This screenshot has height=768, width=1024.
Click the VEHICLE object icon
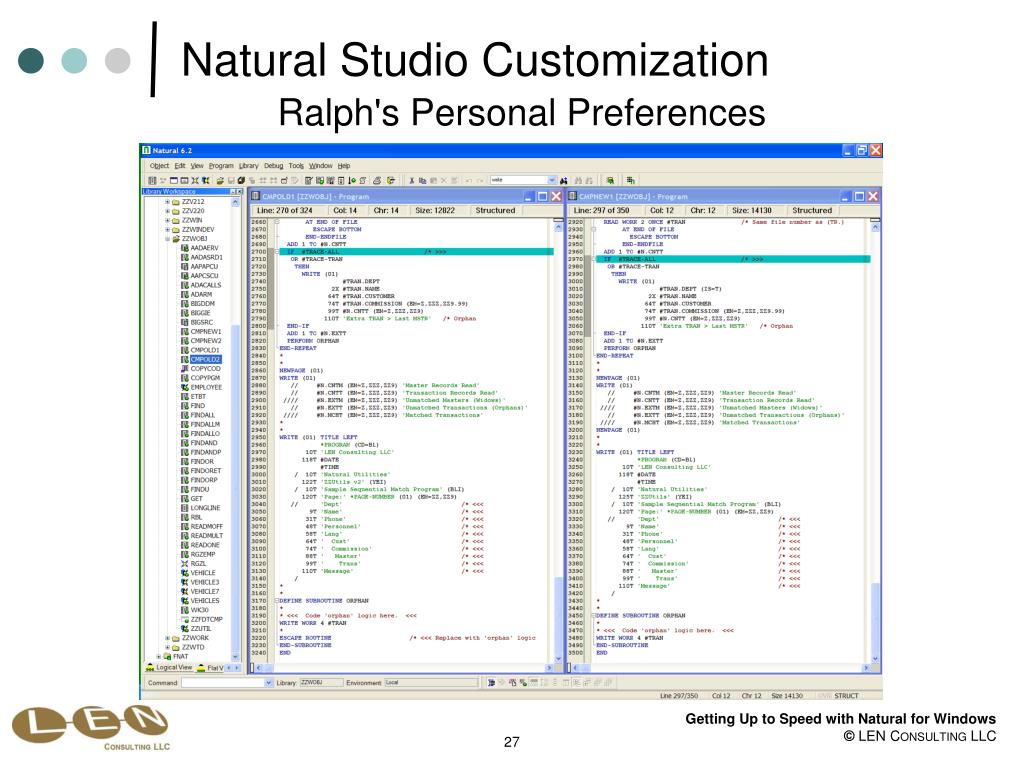[x=185, y=573]
